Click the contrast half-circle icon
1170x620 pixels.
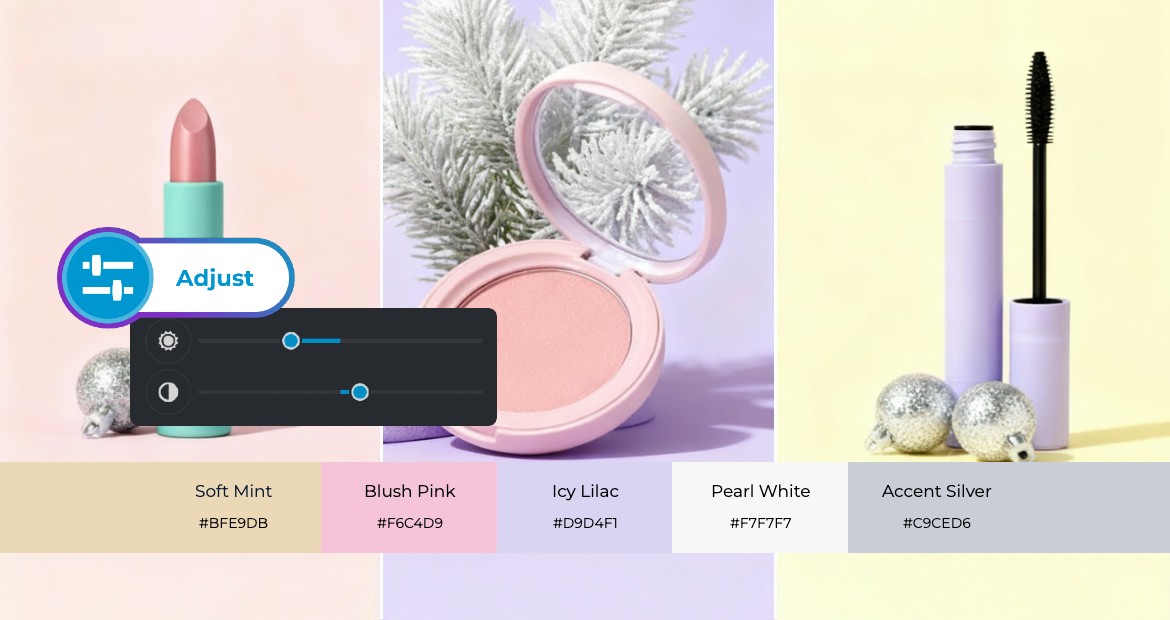point(168,392)
